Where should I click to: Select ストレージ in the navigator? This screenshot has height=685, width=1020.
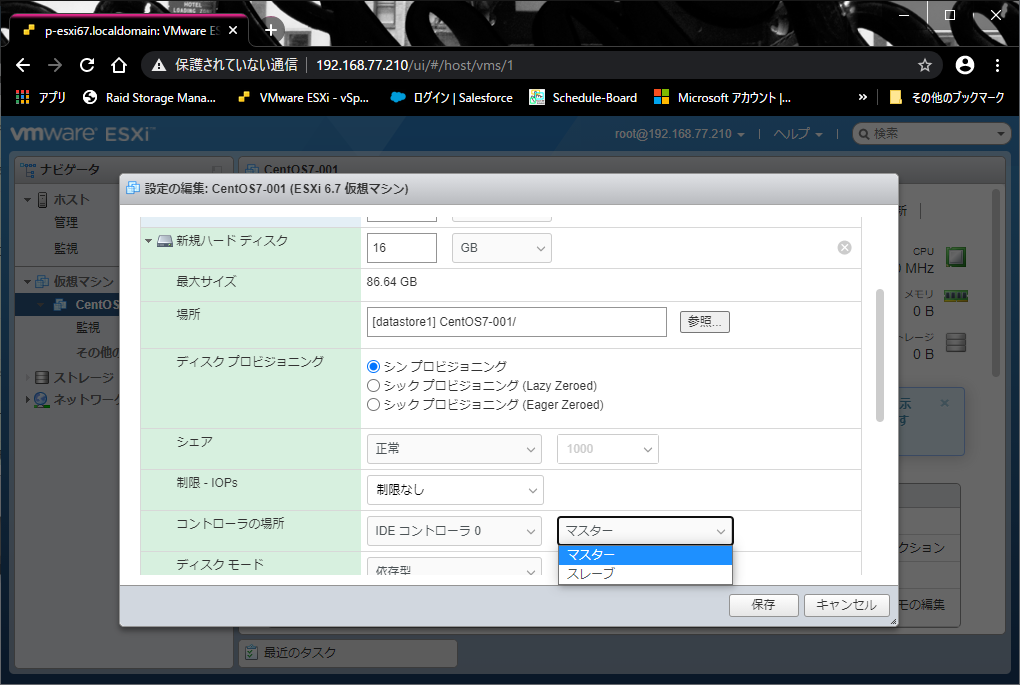pos(83,377)
